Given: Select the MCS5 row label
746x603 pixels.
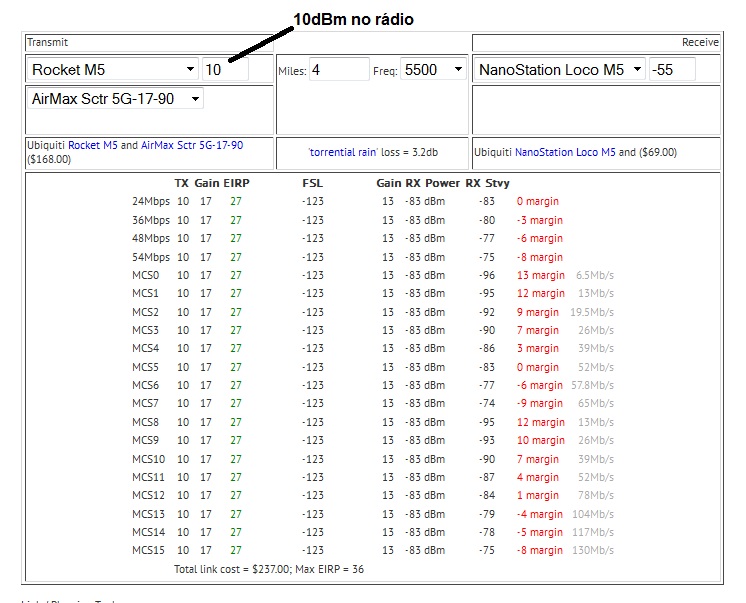Looking at the screenshot, I should (x=146, y=367).
